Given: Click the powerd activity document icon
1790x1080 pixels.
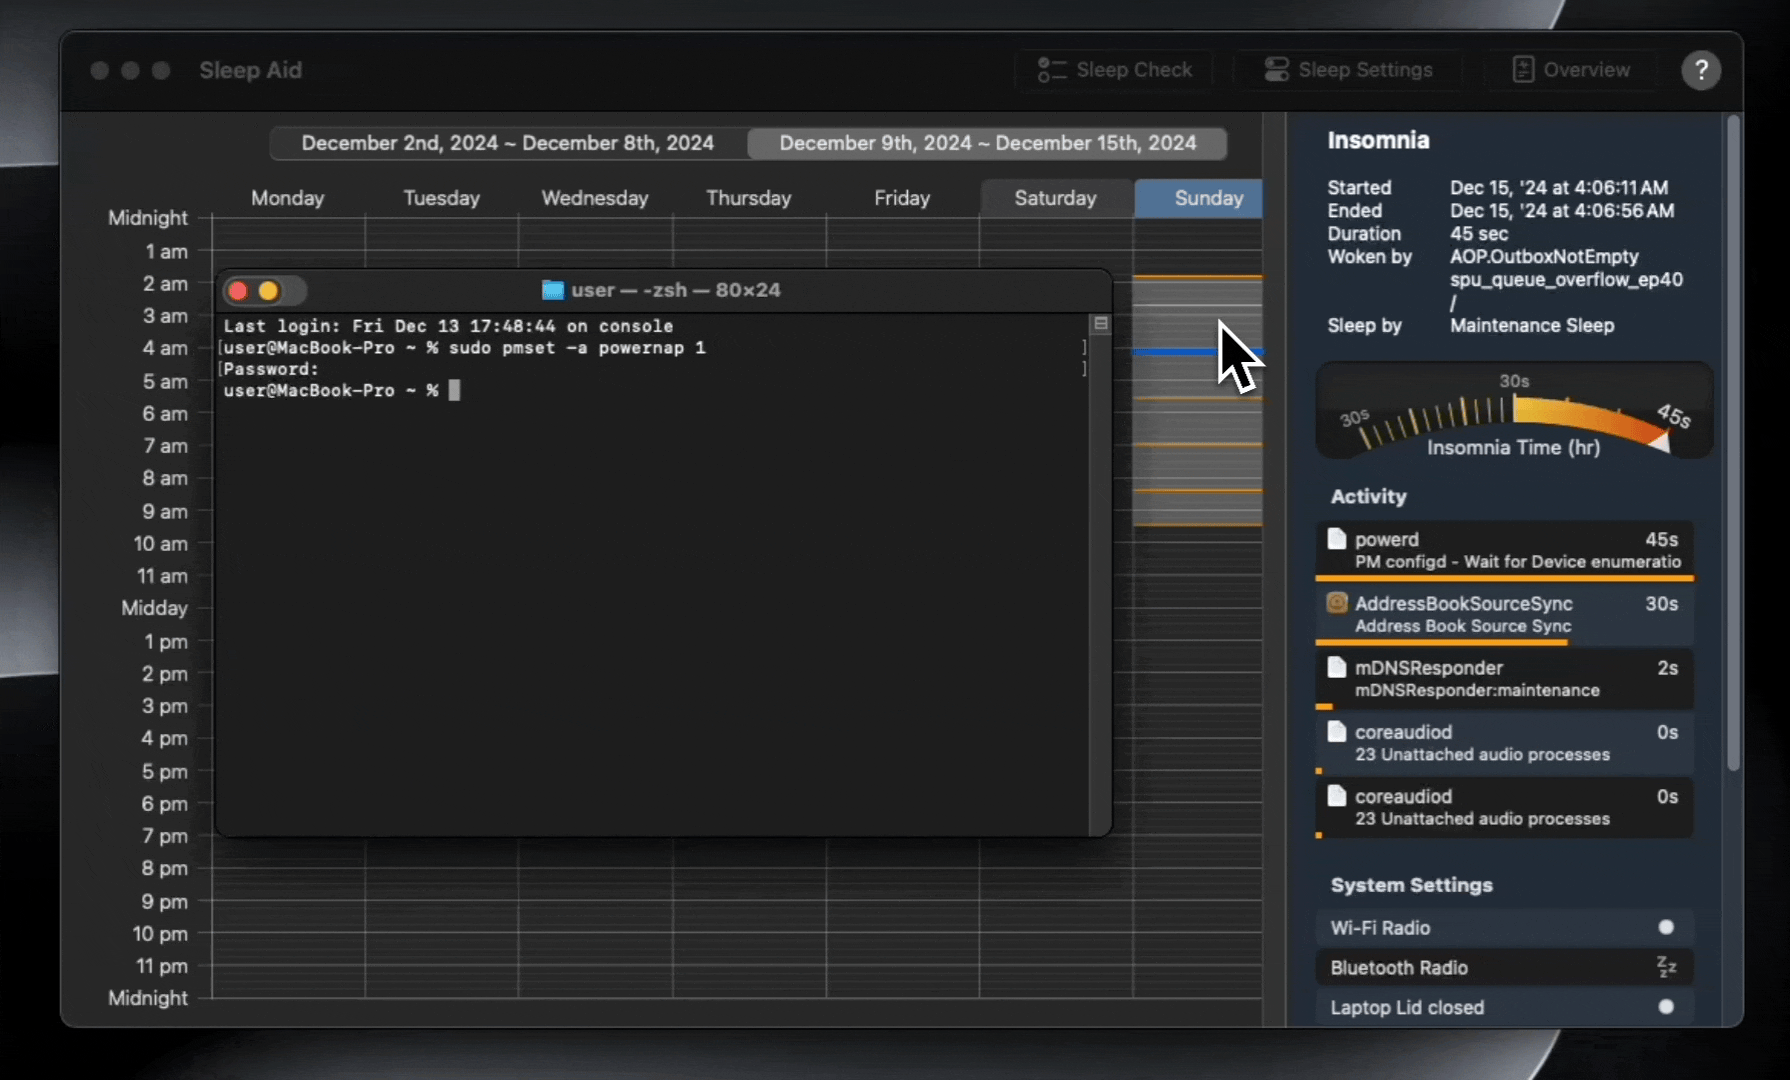Looking at the screenshot, I should click(1337, 539).
